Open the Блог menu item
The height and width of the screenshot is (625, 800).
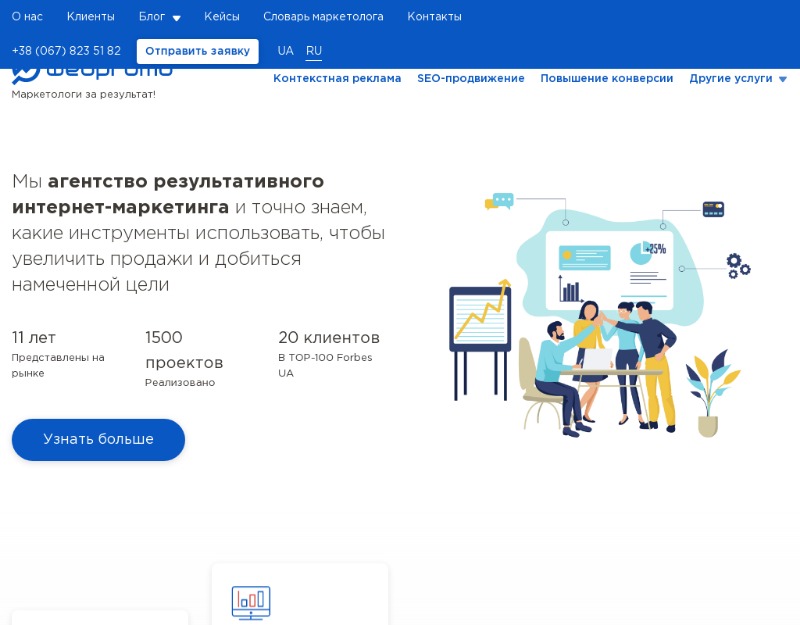[x=152, y=16]
